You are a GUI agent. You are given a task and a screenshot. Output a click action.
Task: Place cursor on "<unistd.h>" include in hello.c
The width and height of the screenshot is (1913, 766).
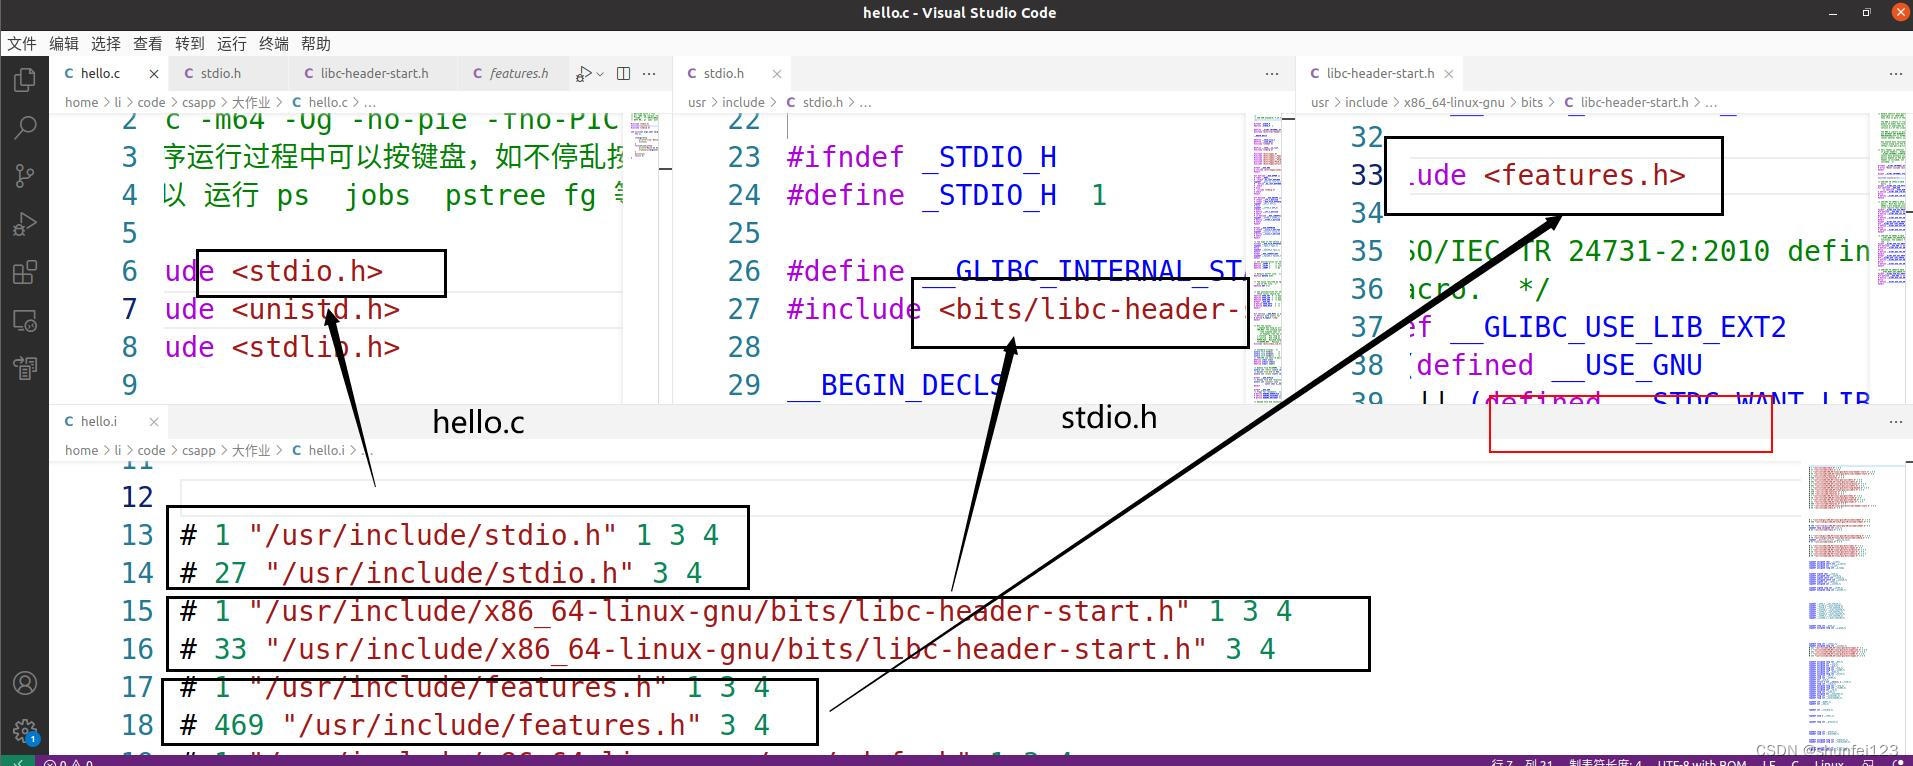316,310
